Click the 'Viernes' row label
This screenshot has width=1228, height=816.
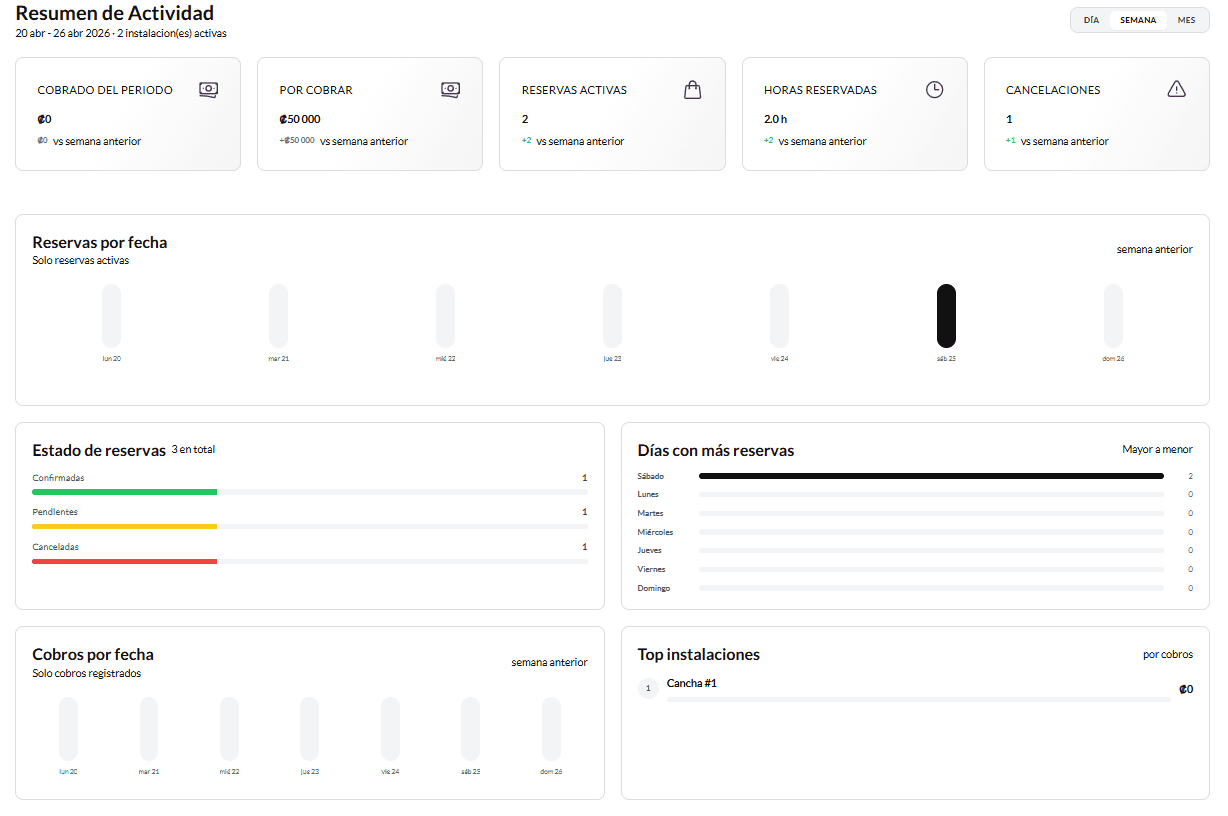651,569
